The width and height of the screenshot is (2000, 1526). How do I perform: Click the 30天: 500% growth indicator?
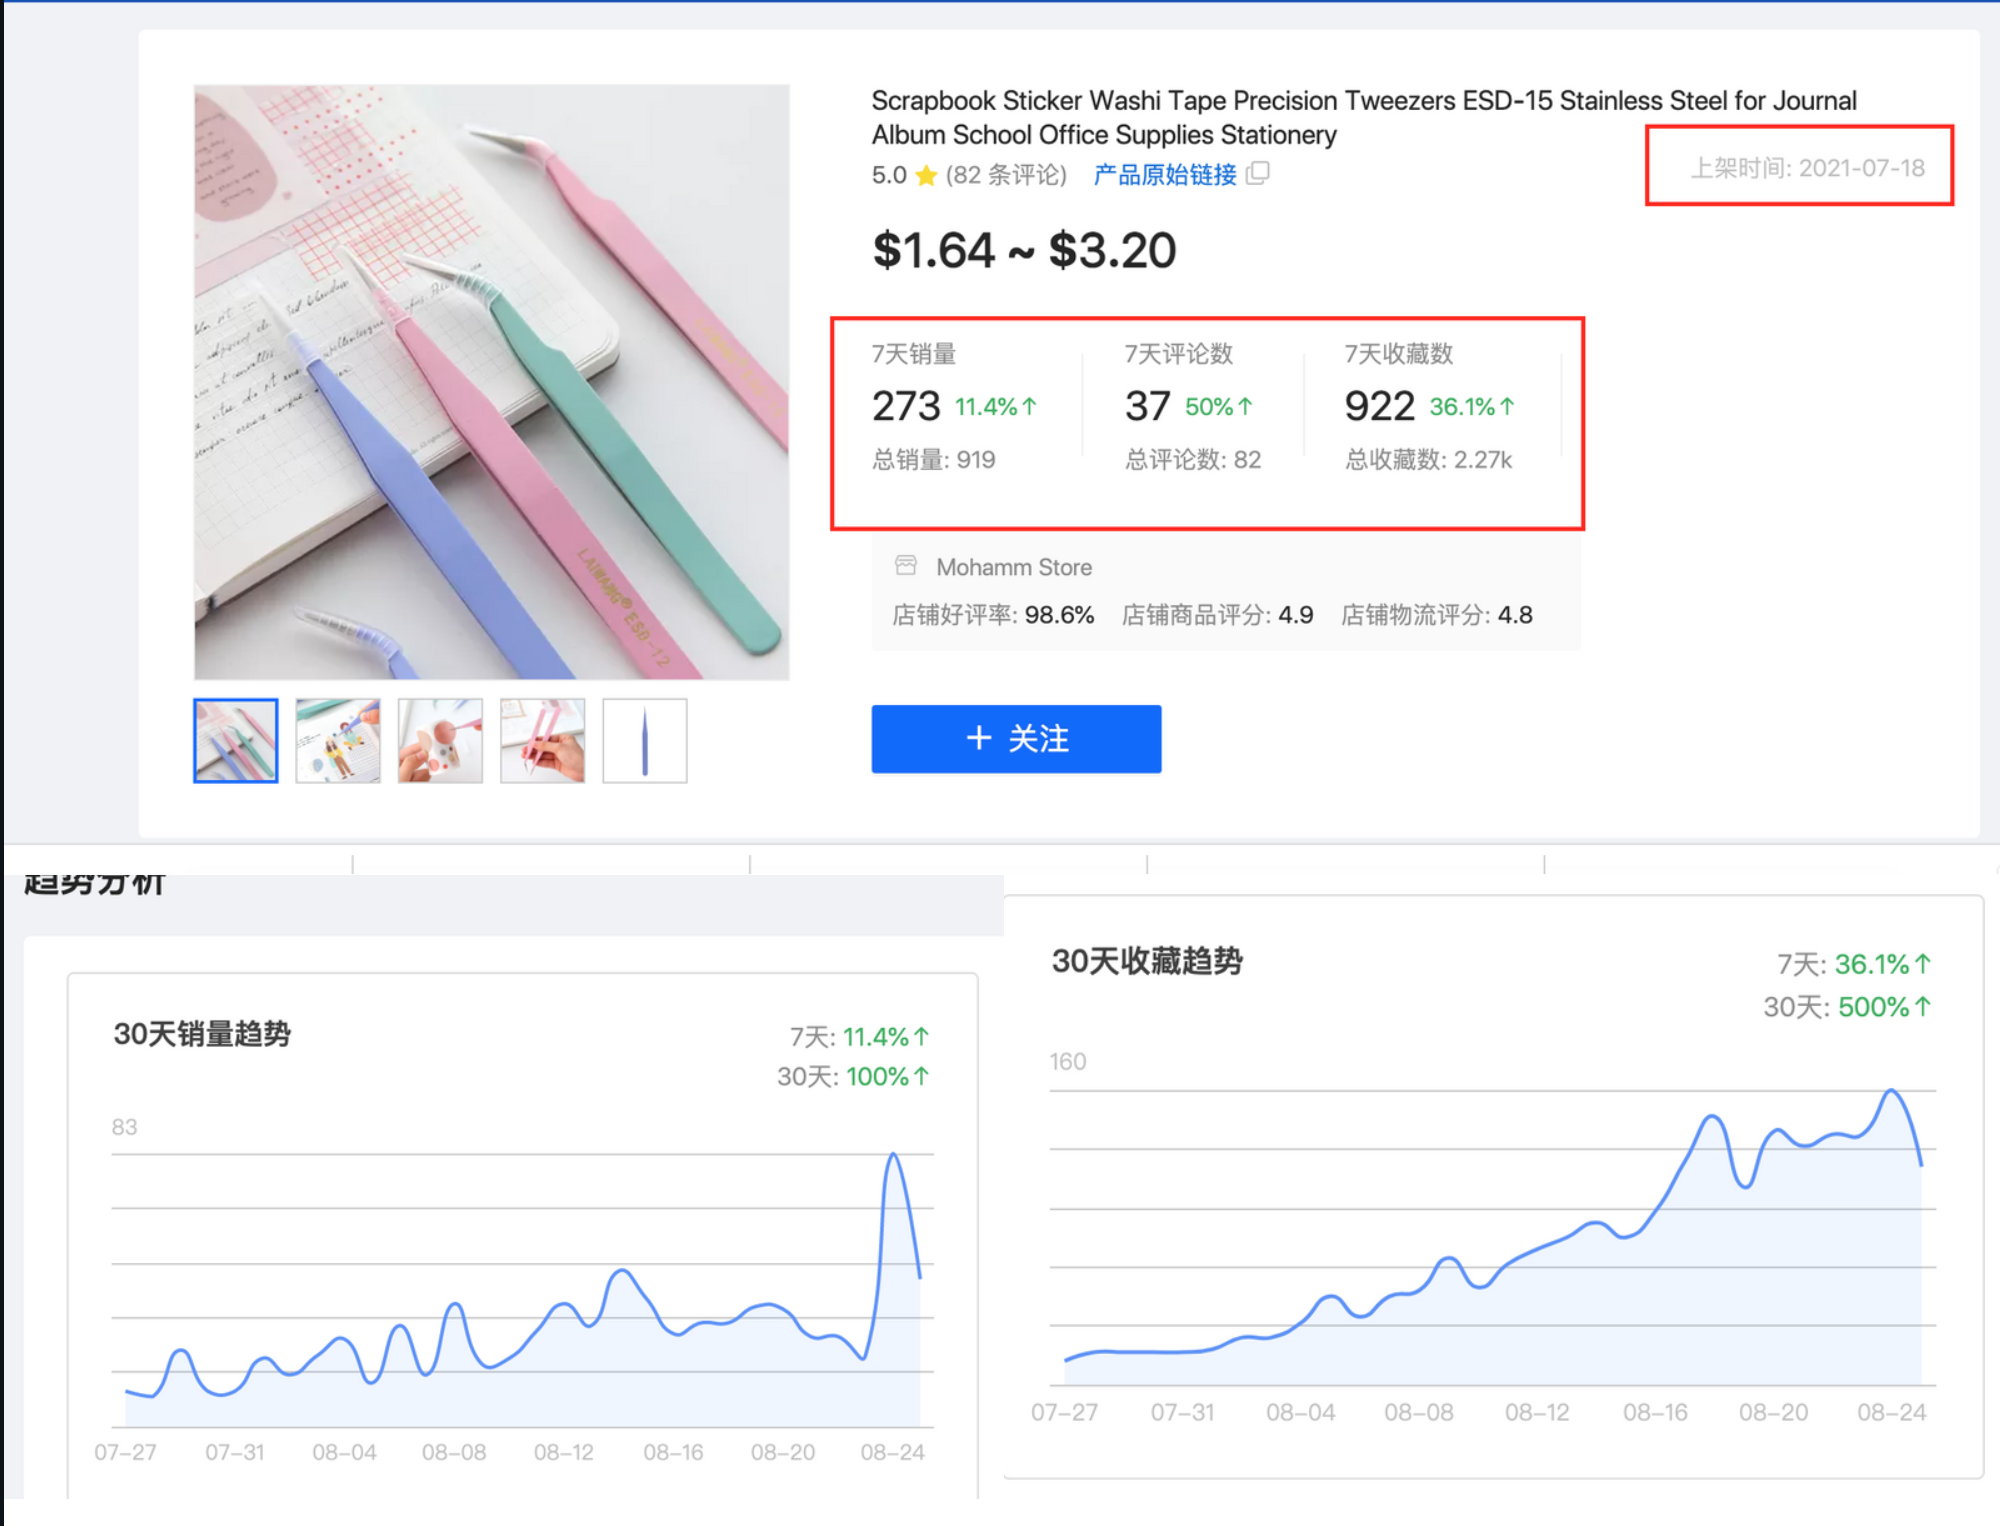tap(1850, 1007)
